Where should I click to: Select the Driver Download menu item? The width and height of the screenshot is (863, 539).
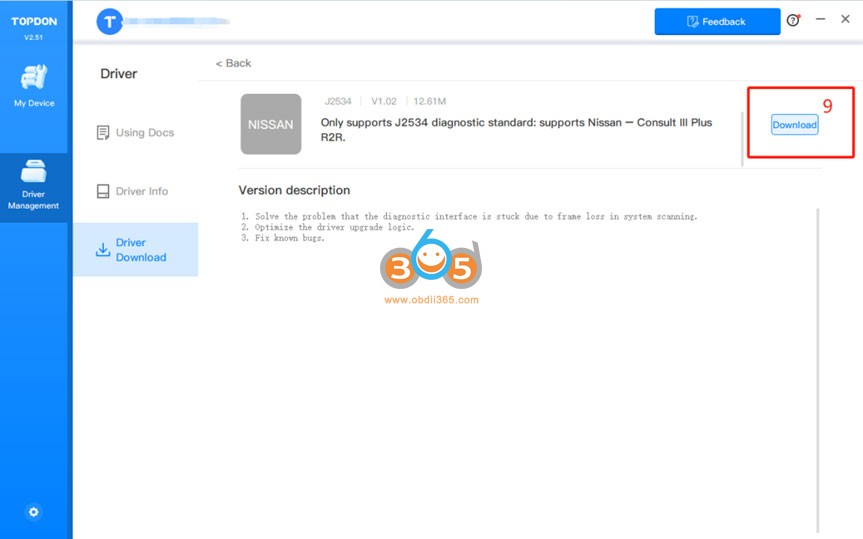pos(135,249)
